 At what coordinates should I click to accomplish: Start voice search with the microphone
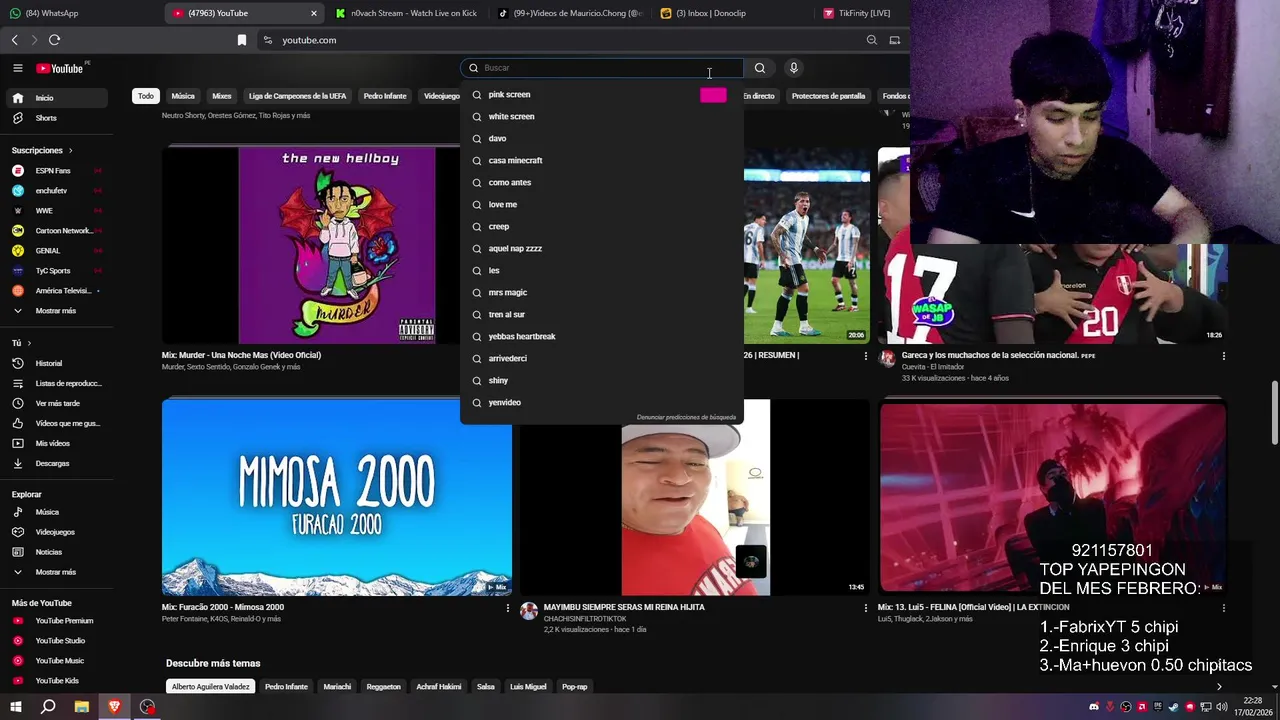pyautogui.click(x=794, y=68)
